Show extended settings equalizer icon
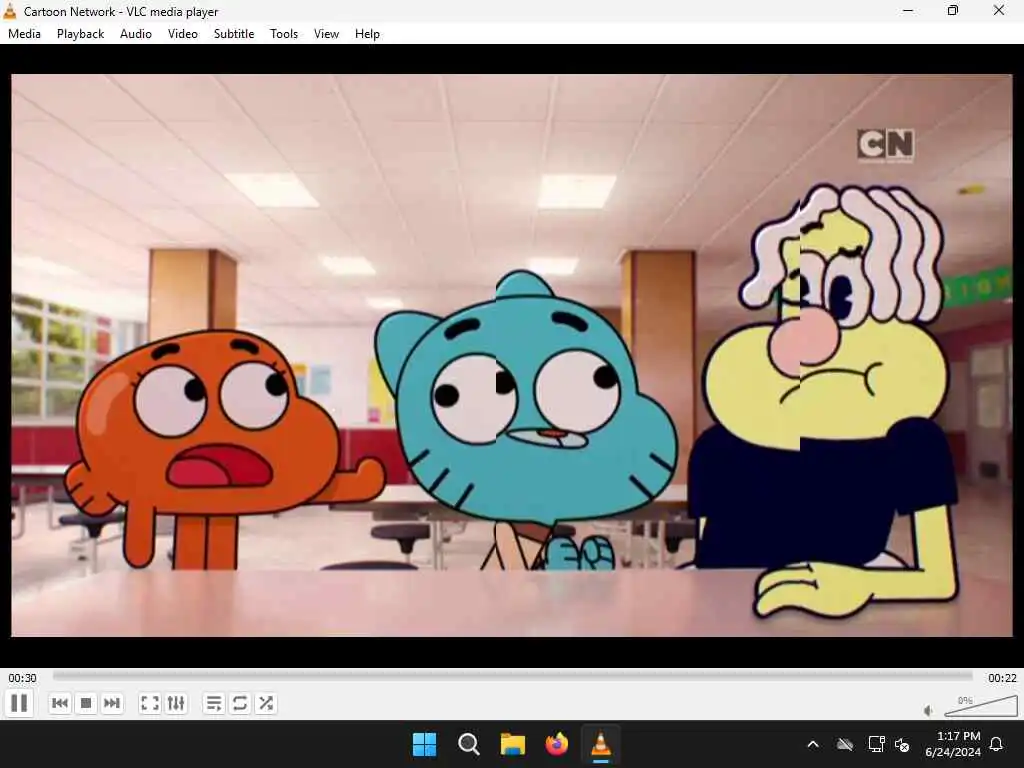 point(176,703)
